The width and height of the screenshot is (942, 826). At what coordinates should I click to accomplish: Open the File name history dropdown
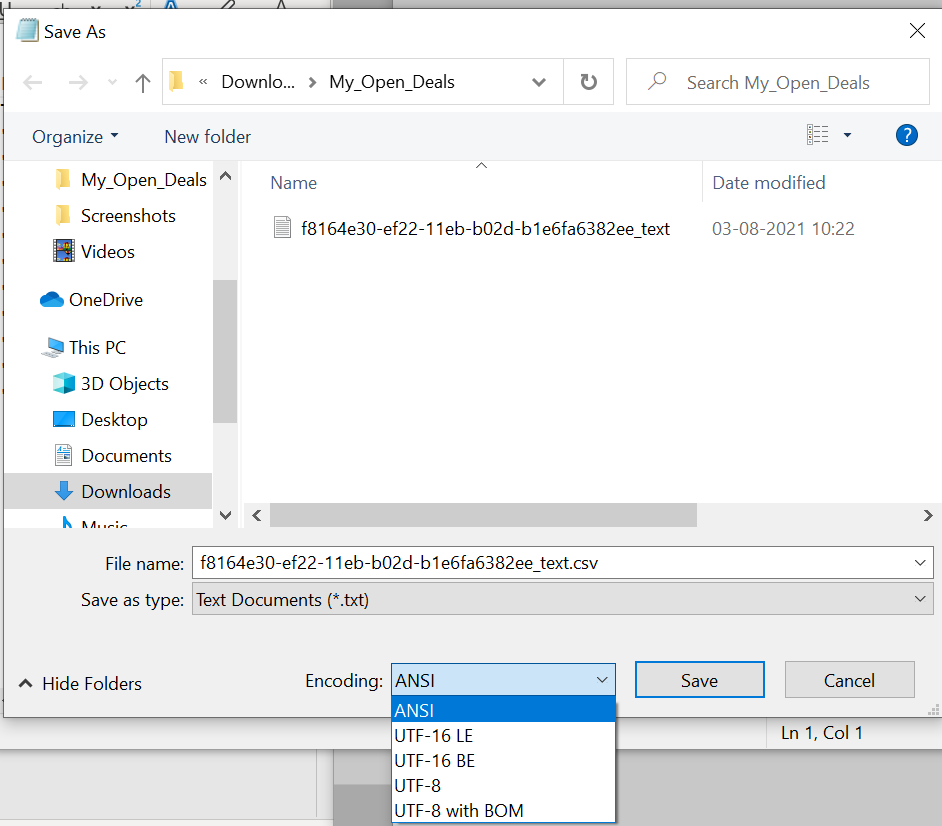click(919, 562)
